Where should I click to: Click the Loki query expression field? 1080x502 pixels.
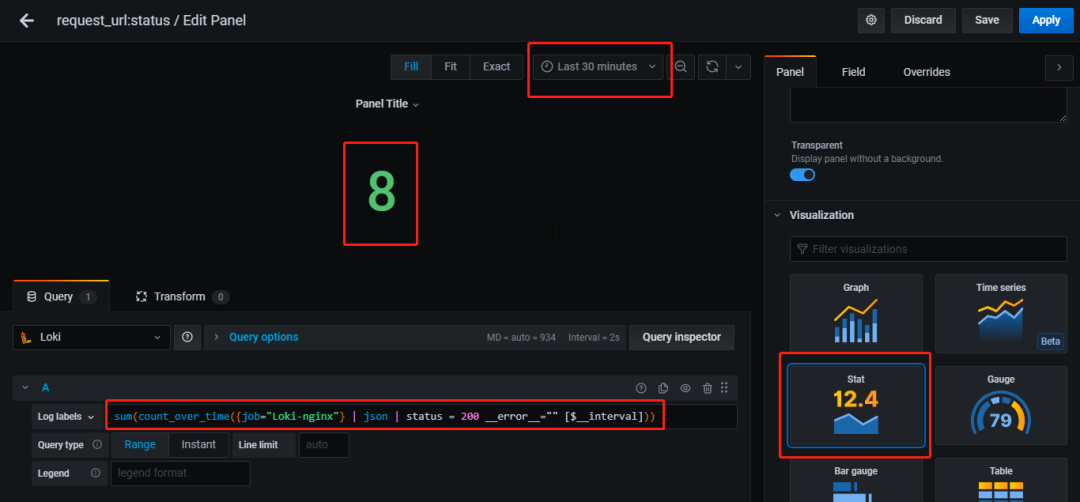pos(422,417)
